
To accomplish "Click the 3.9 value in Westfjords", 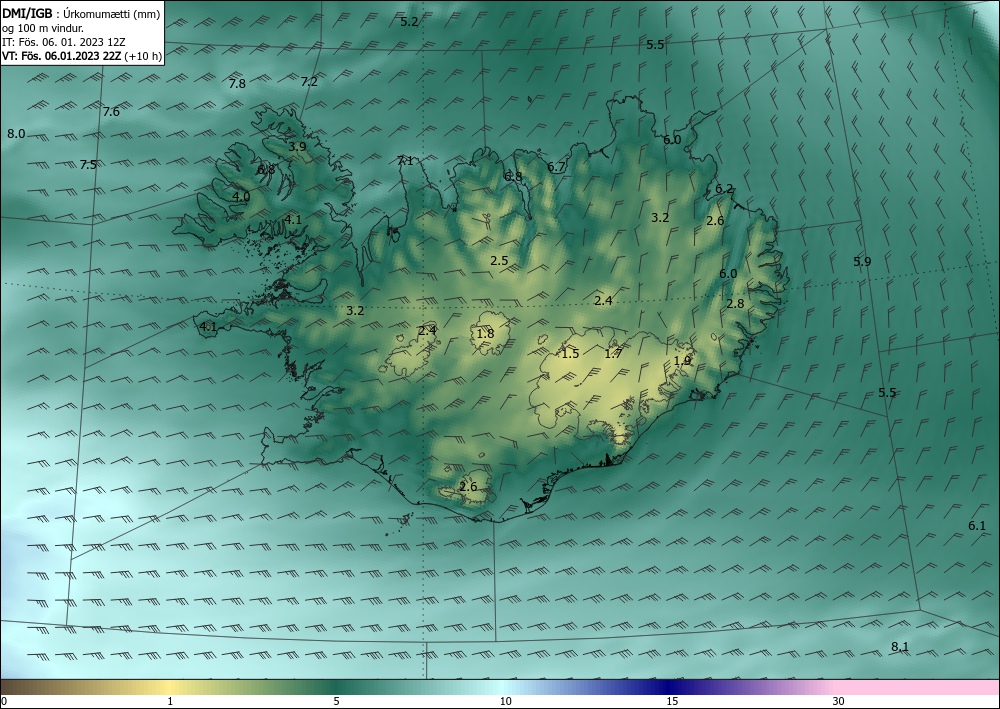I will [297, 147].
